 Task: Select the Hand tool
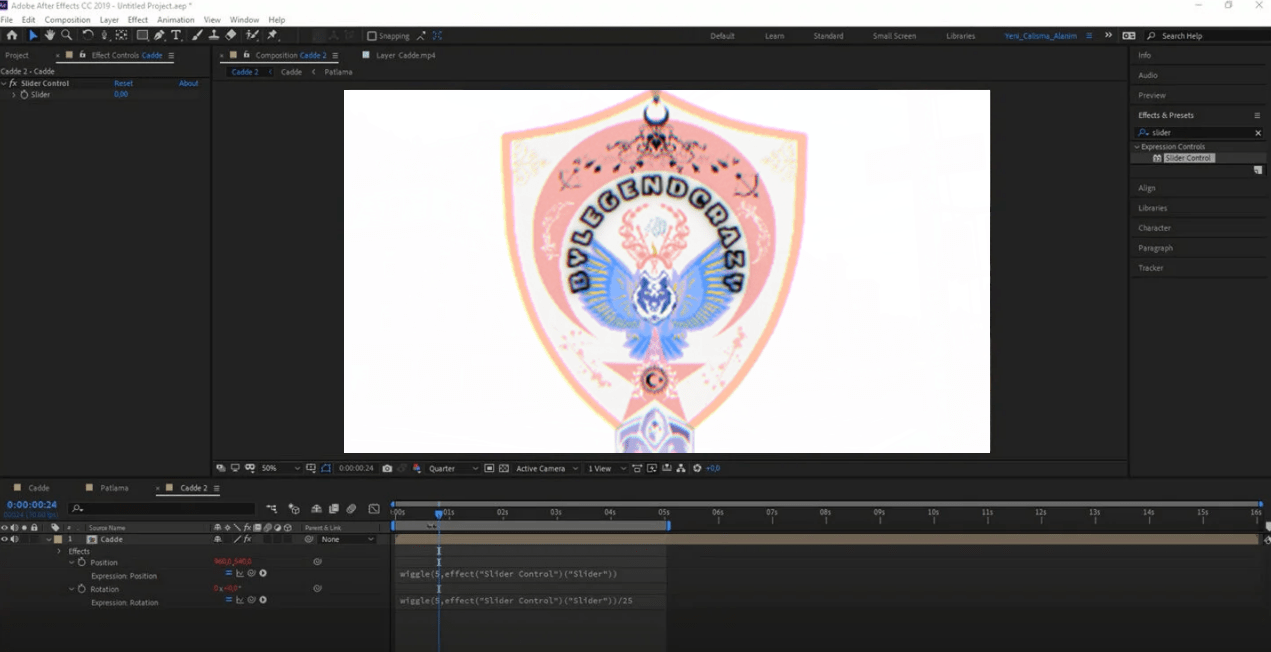(49, 35)
